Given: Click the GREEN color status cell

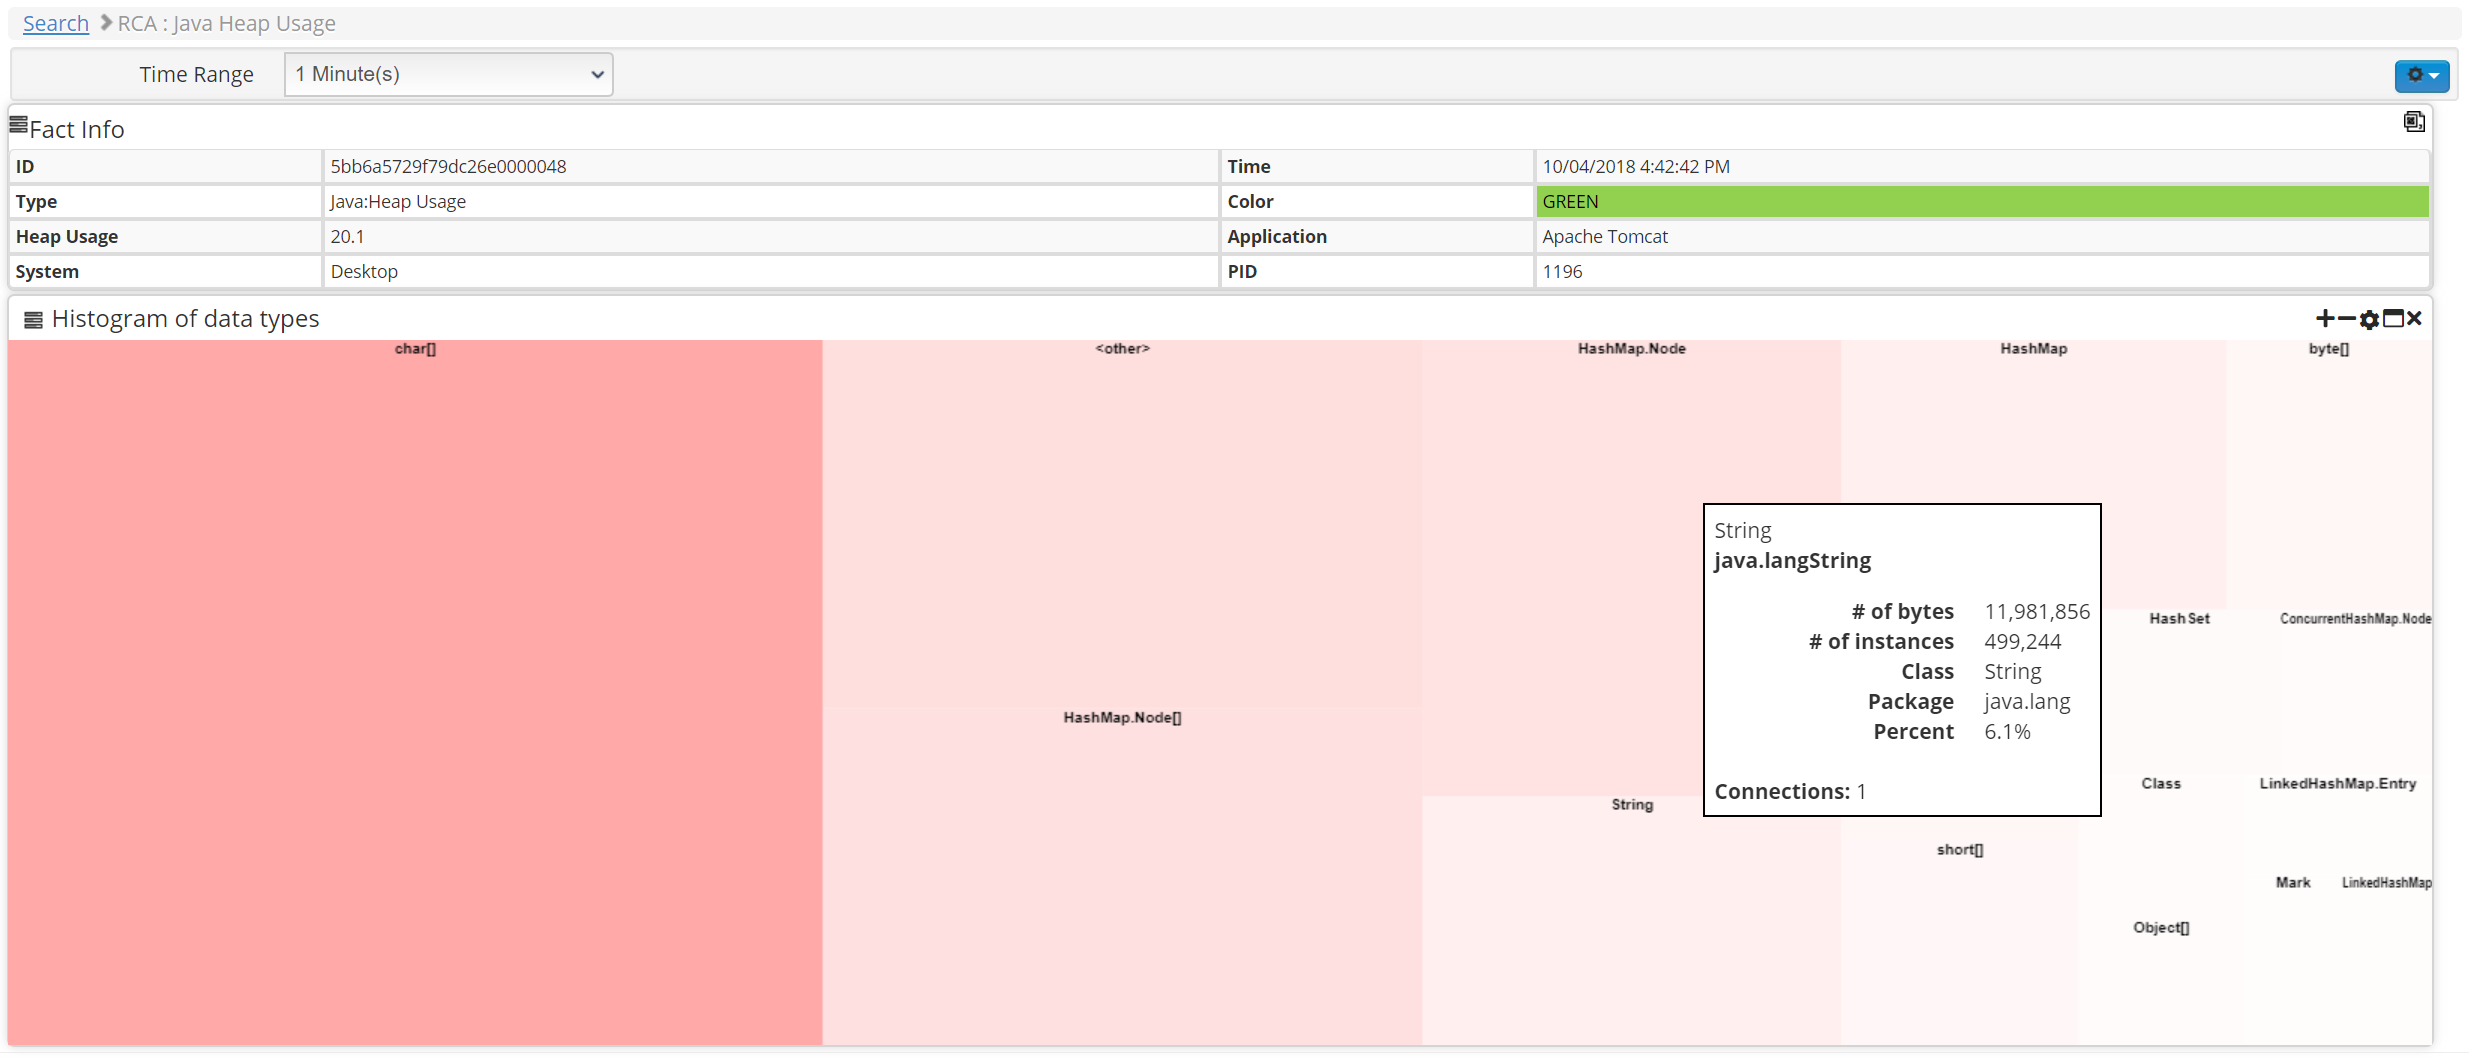Looking at the screenshot, I should pyautogui.click(x=1981, y=202).
